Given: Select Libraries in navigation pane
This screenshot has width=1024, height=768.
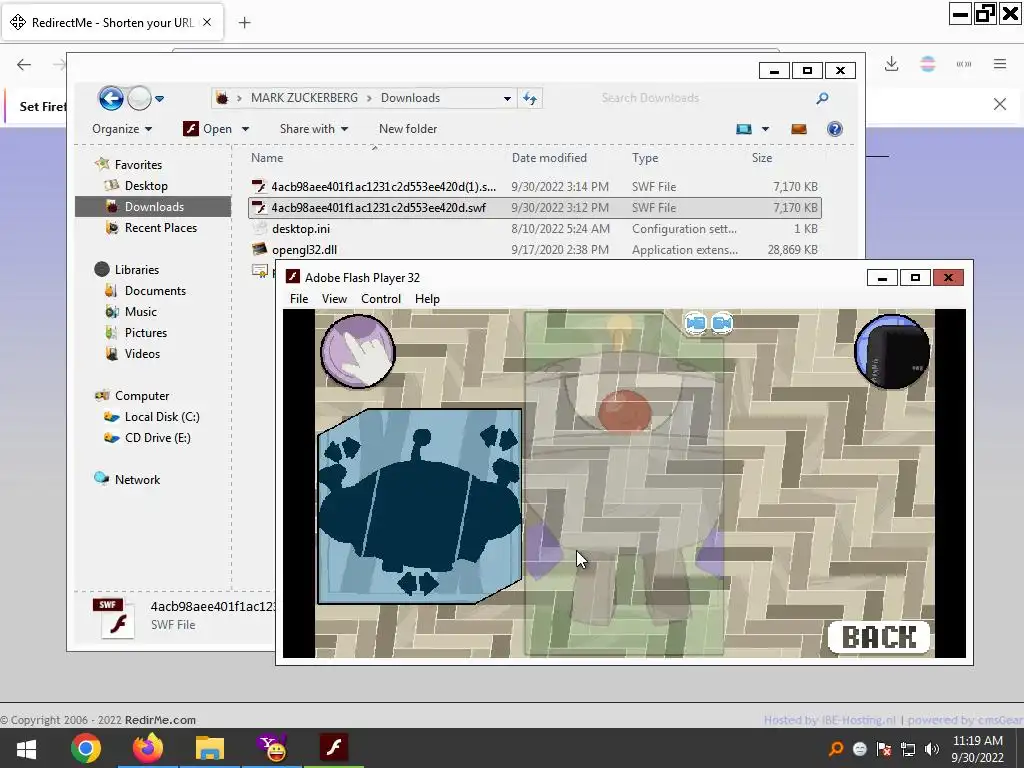Looking at the screenshot, I should [x=136, y=270].
